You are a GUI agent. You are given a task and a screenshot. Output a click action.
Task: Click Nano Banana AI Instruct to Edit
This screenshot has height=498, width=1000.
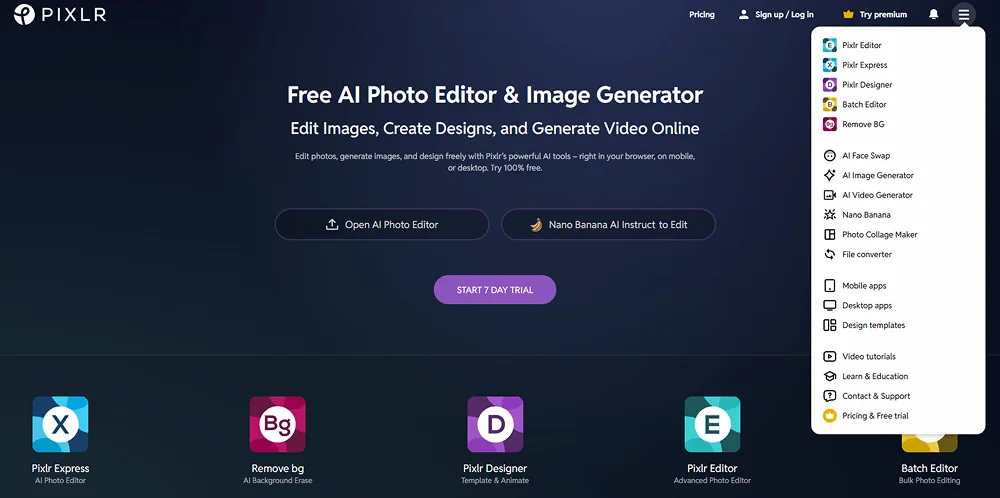pos(608,224)
